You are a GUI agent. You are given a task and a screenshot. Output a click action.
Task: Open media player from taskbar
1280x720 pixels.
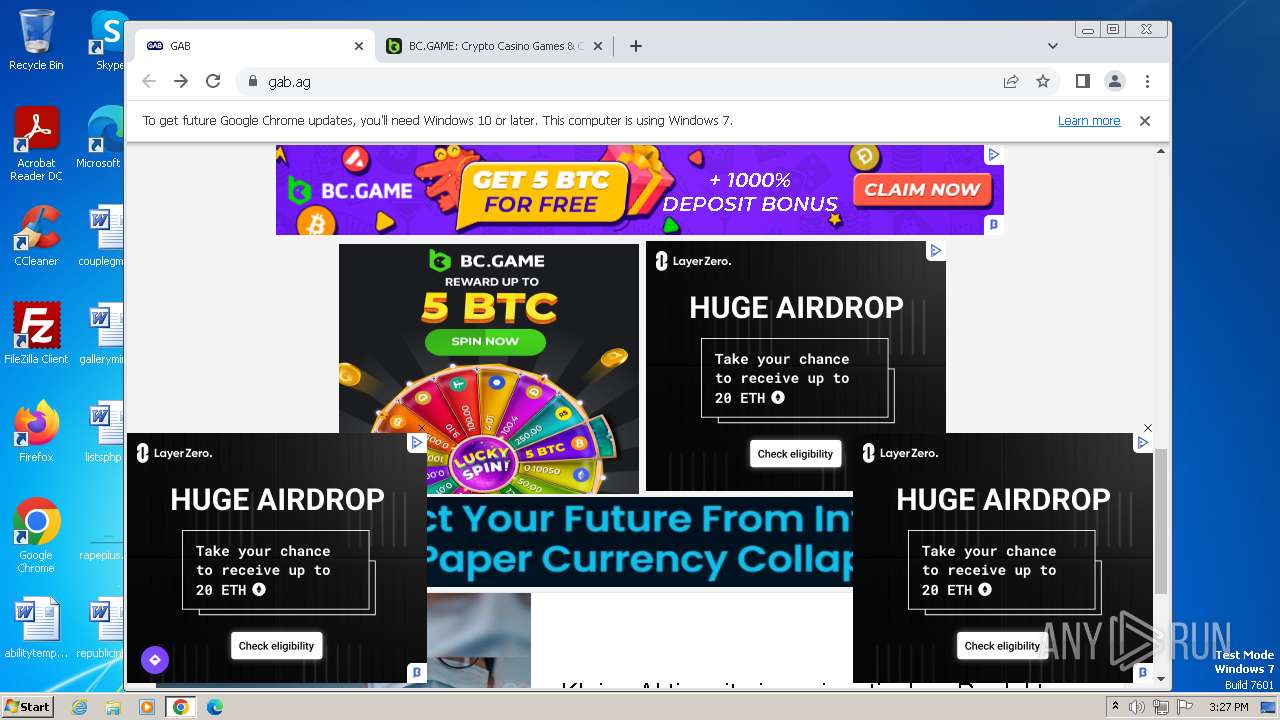pos(147,707)
